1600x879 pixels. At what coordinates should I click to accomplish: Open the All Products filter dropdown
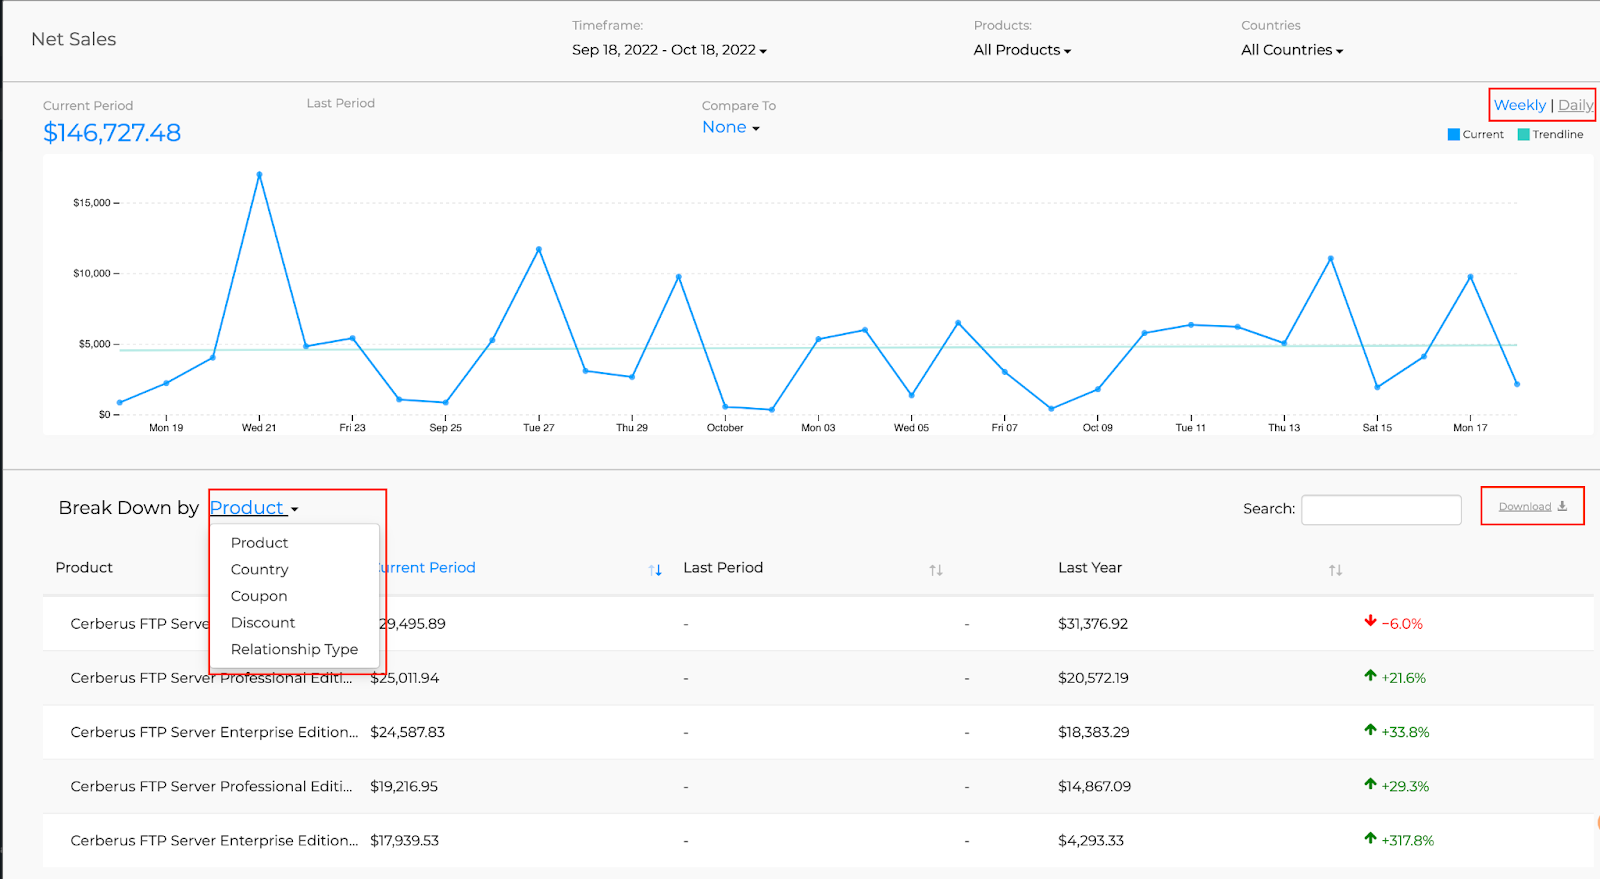(x=1022, y=50)
